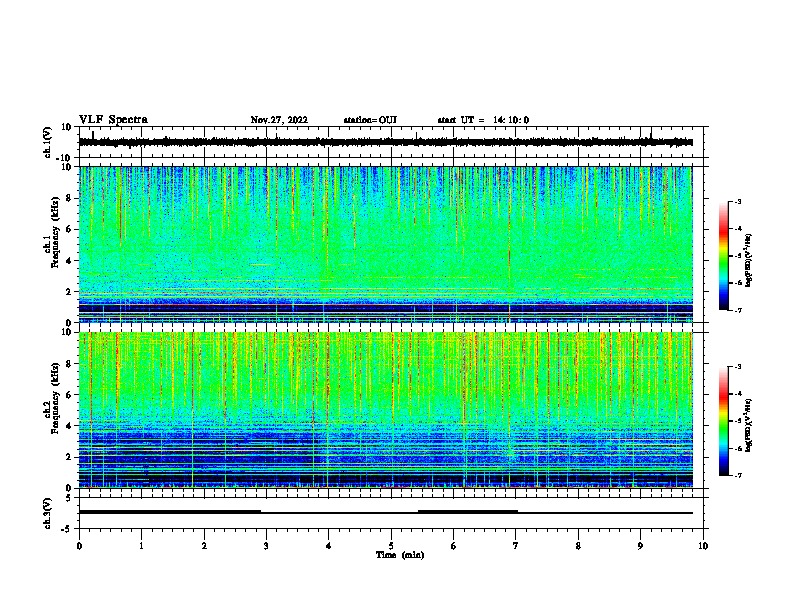Image resolution: width=792 pixels, height=612 pixels.
Task: Click the "-3" label on ch.1 color bar
Action: (737, 202)
